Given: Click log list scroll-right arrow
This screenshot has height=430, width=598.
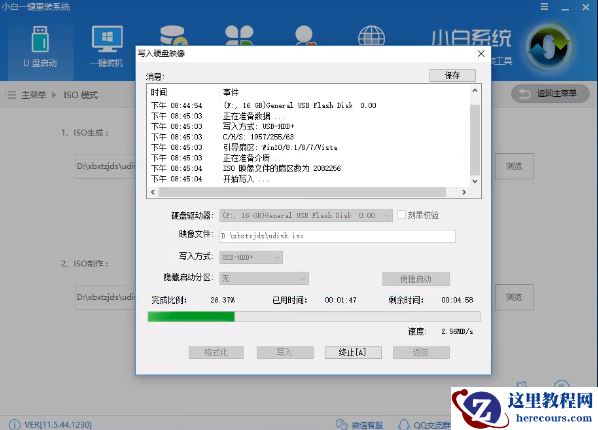Looking at the screenshot, I should point(464,192).
